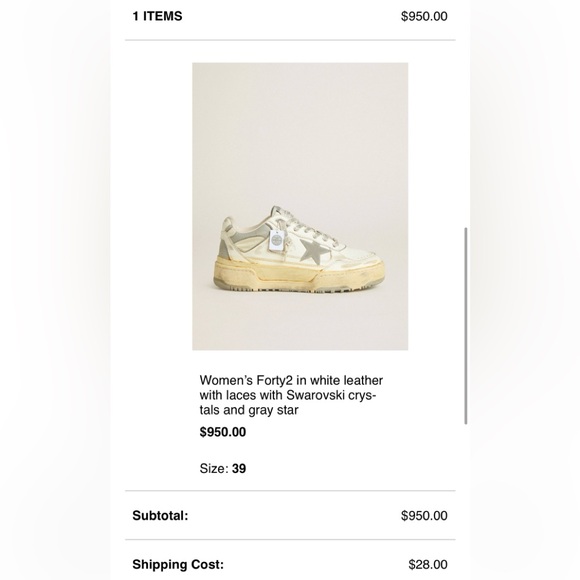
Task: Click the '1 ITEMS' header
Action: click(157, 16)
